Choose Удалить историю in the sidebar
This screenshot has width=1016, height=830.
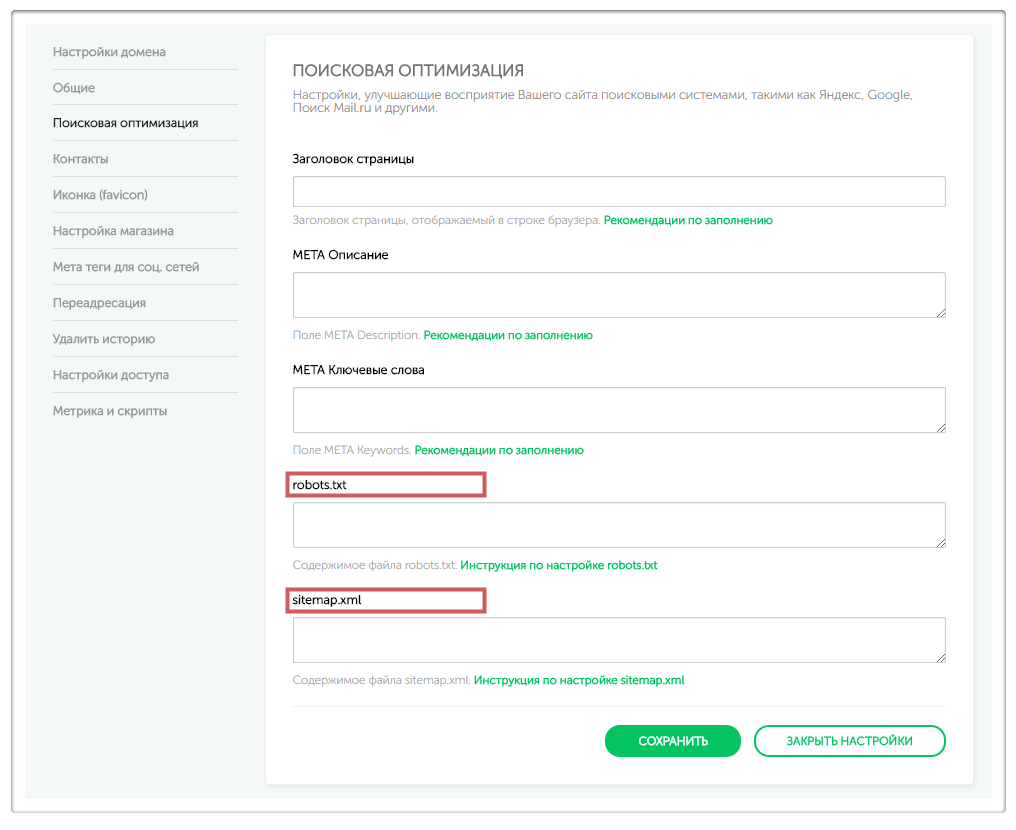click(x=104, y=339)
